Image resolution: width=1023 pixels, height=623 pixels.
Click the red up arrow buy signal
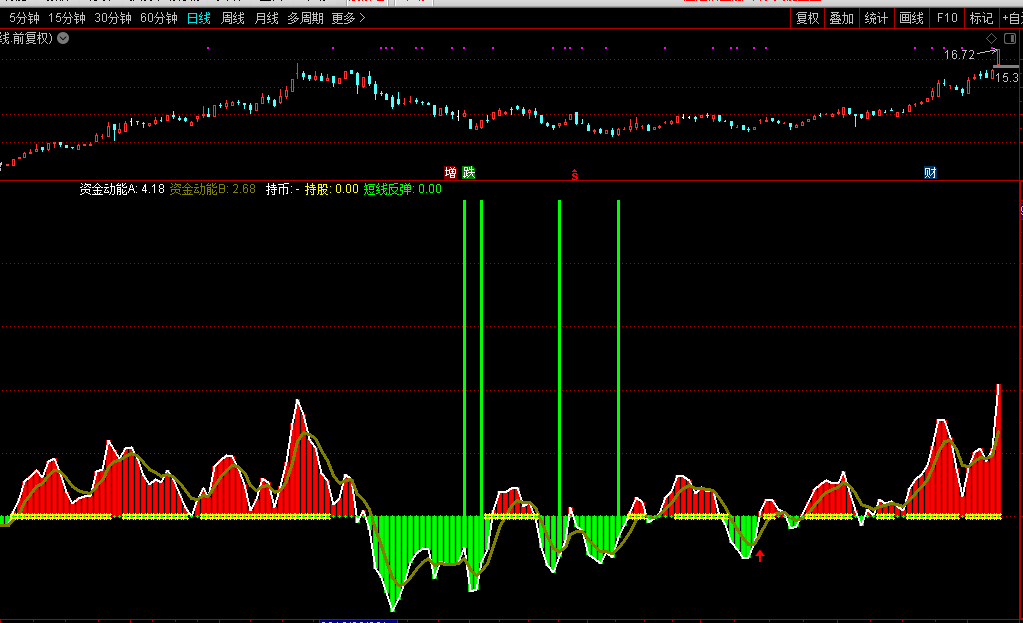pyautogui.click(x=760, y=555)
